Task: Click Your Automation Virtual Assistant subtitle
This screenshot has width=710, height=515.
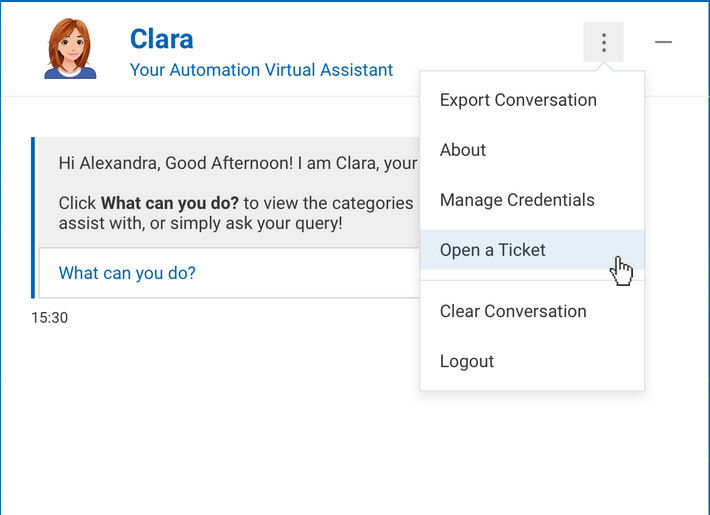Action: tap(261, 71)
